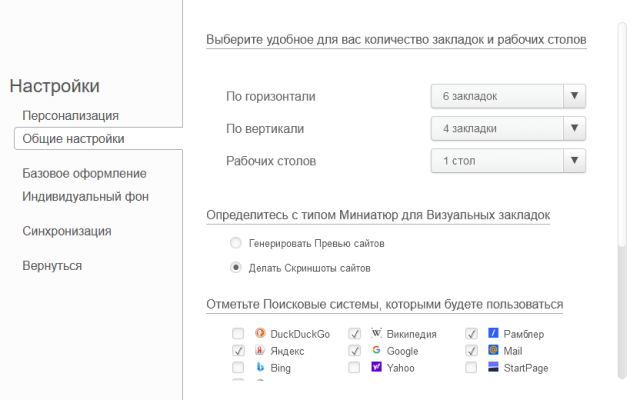Switch to Базовое оформление section
This screenshot has height=400, width=640.
point(85,174)
